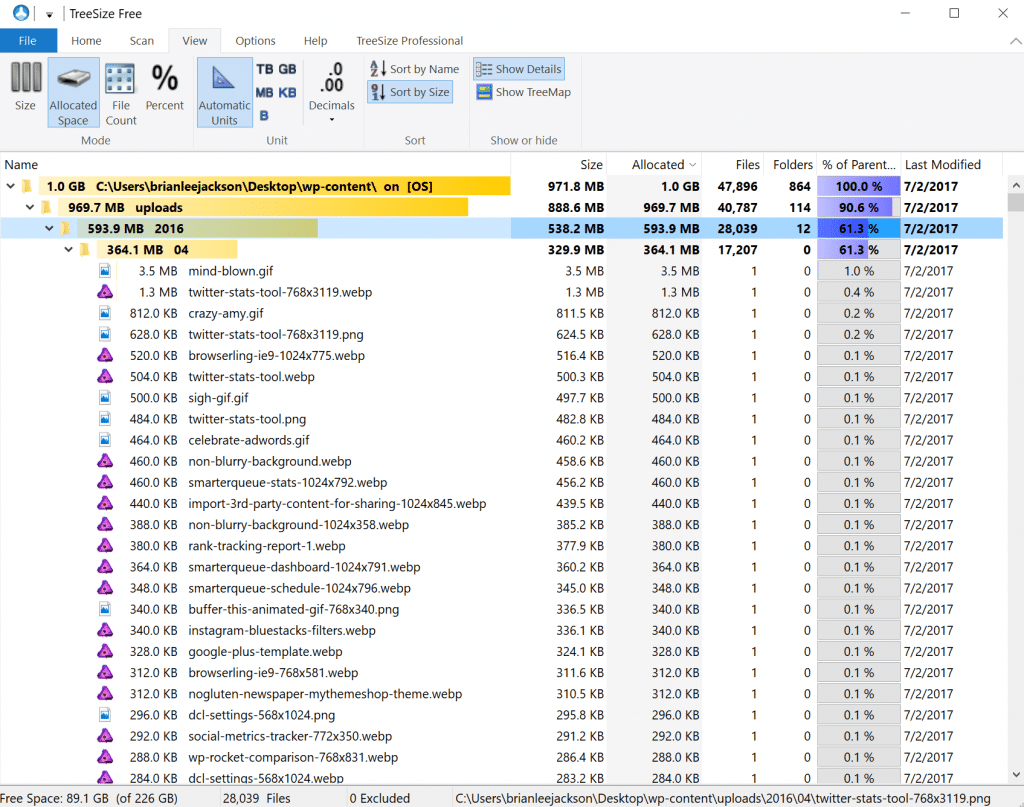
Task: Collapse the 2016 folder
Action: click(x=49, y=228)
